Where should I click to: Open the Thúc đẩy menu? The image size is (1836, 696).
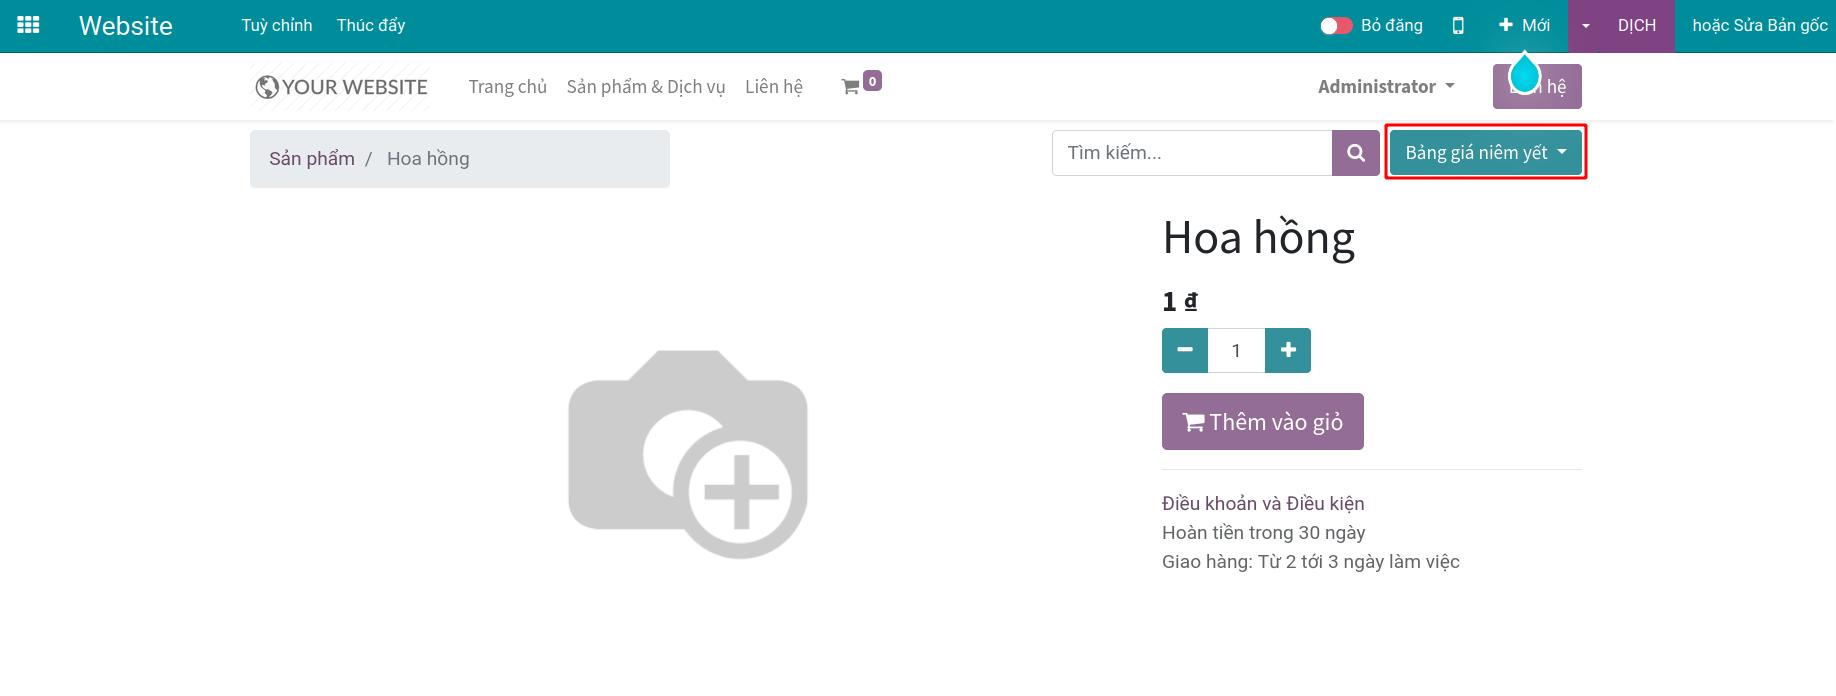[371, 26]
